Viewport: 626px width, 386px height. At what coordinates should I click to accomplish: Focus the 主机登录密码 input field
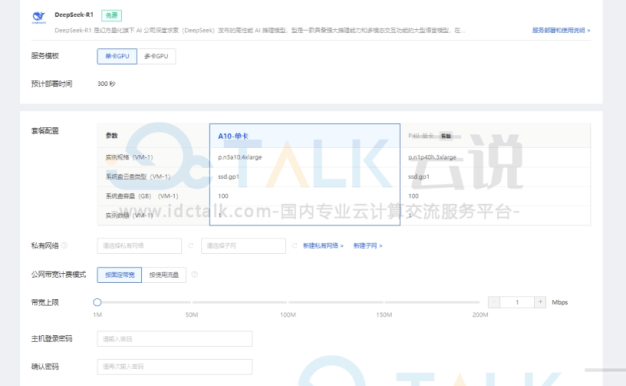tap(174, 338)
